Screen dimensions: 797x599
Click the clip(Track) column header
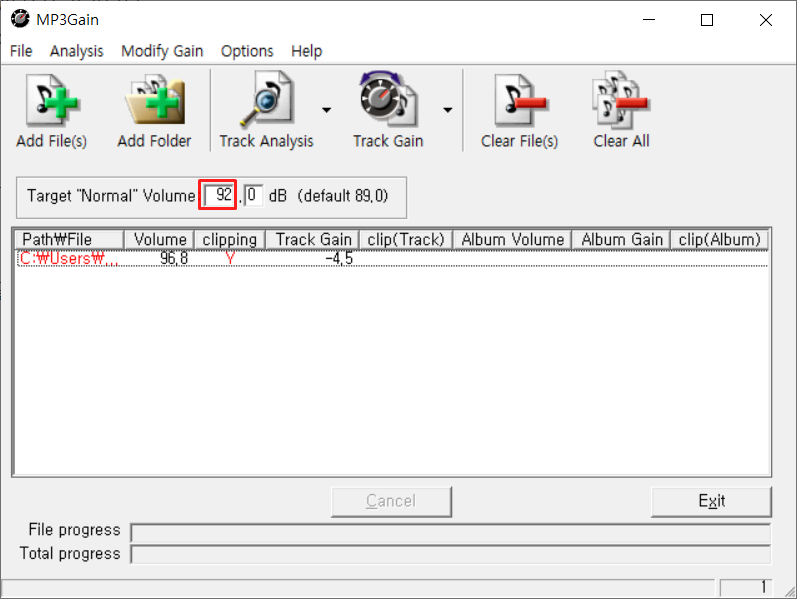(x=406, y=239)
